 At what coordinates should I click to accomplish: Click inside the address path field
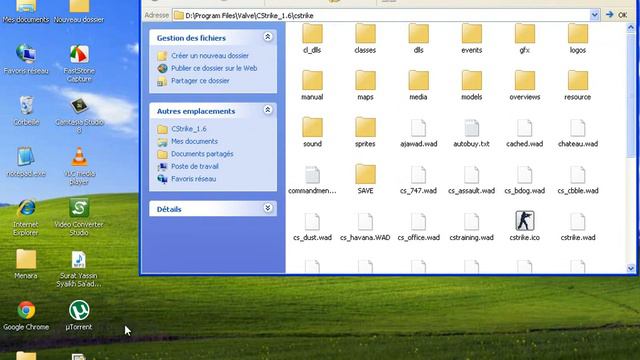(381, 15)
